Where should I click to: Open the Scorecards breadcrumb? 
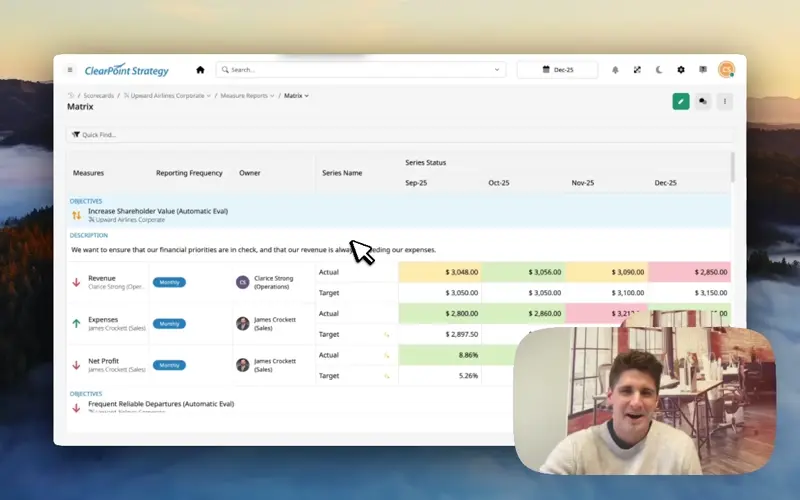[98, 95]
